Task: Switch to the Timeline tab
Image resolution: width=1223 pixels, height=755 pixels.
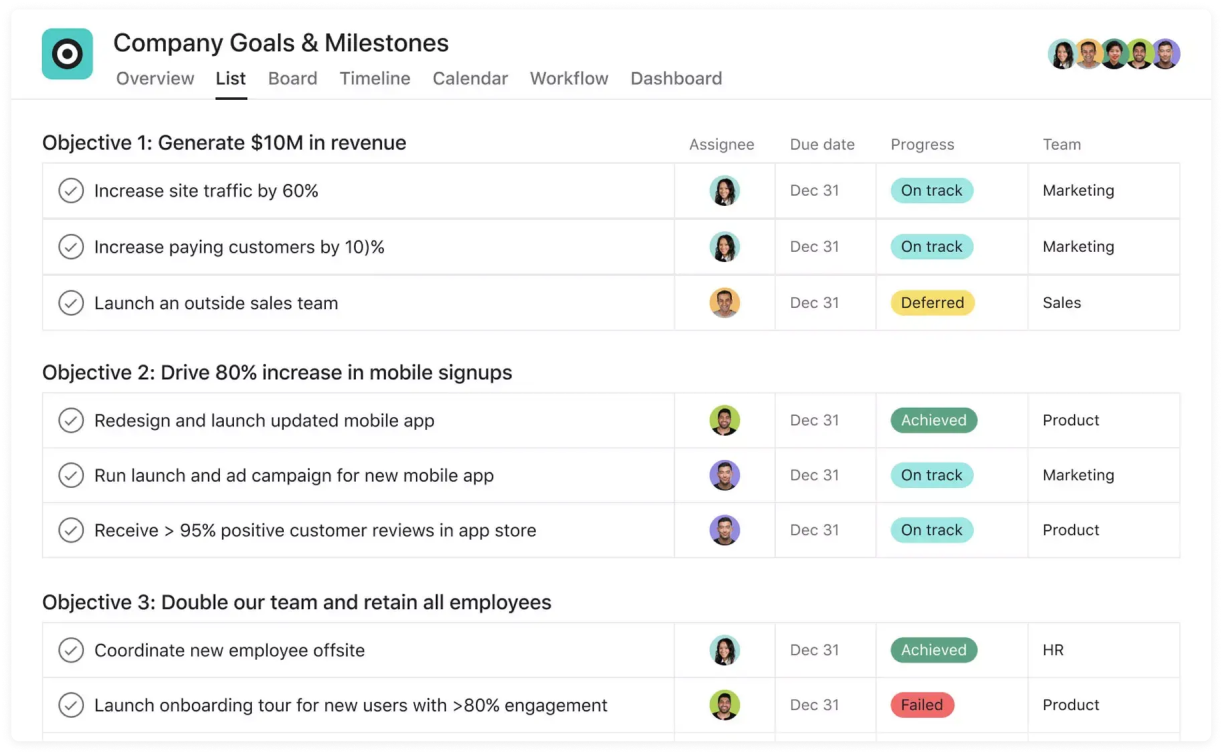Action: [x=375, y=78]
